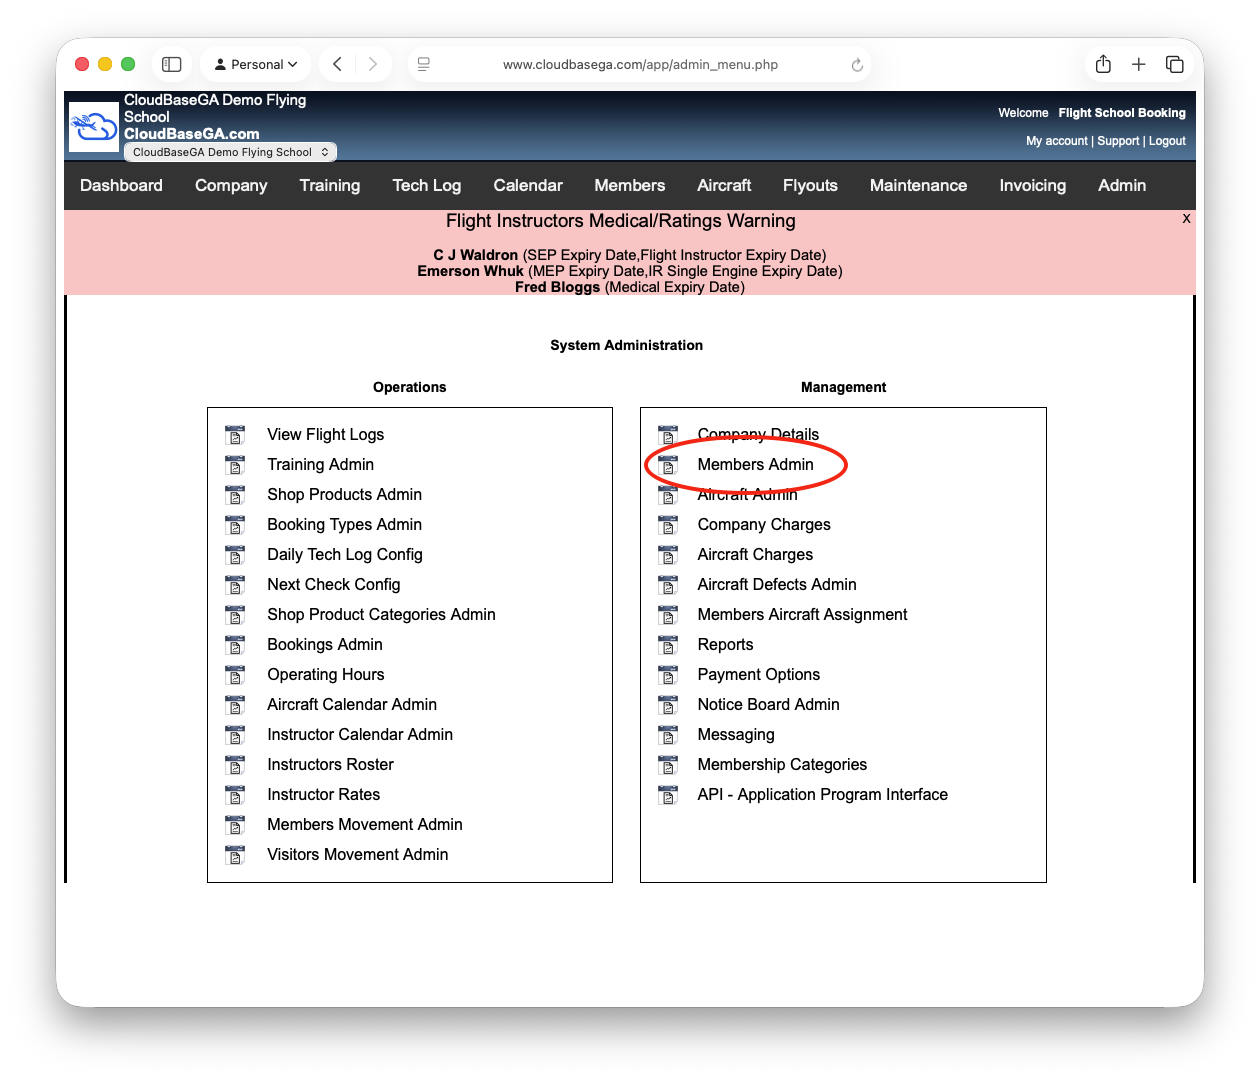Open the Dashboard menu
Image resolution: width=1260 pixels, height=1081 pixels.
pos(121,185)
